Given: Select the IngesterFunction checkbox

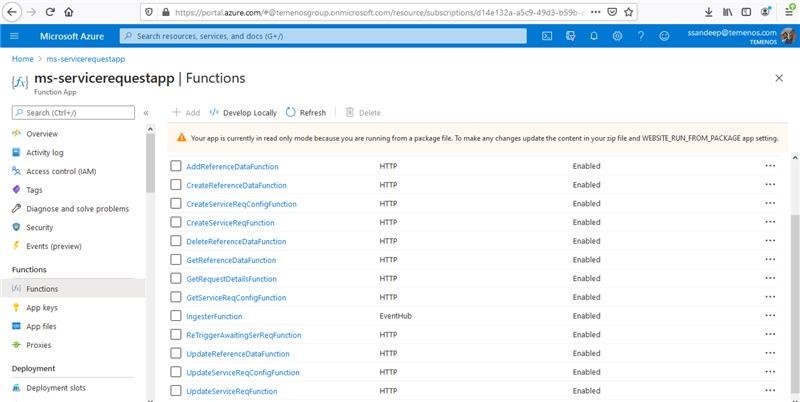Looking at the screenshot, I should (x=176, y=316).
